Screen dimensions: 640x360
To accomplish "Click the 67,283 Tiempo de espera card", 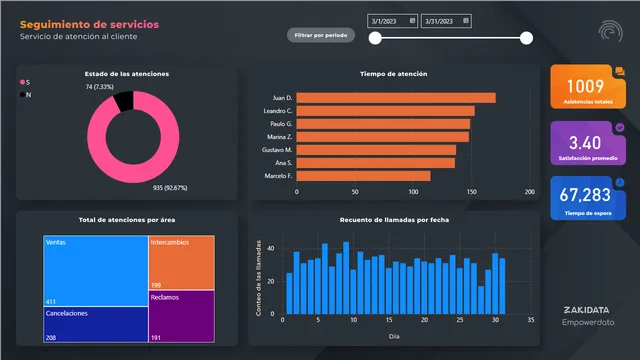I will 588,198.
